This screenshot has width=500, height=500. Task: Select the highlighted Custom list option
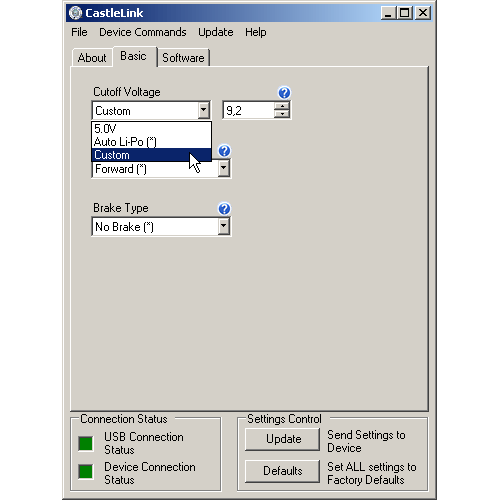click(151, 155)
